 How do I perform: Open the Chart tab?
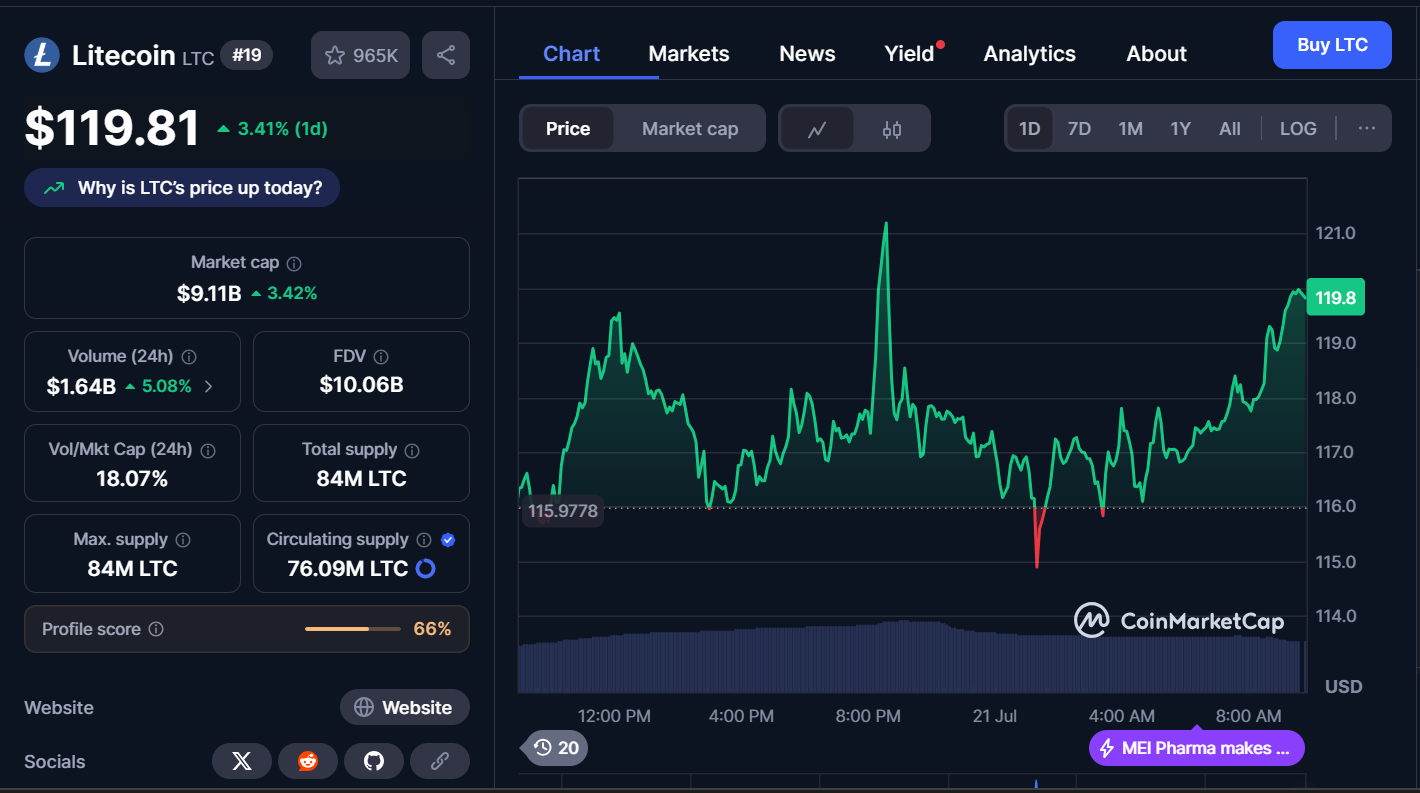(572, 54)
